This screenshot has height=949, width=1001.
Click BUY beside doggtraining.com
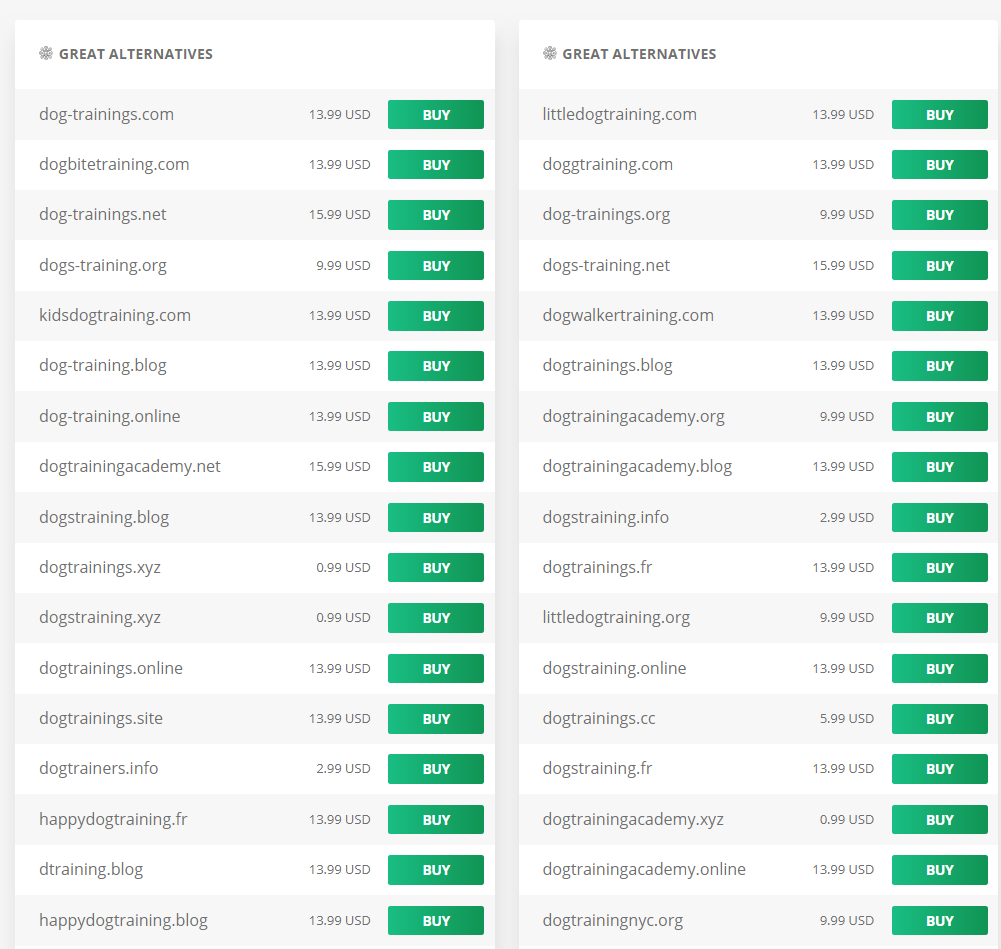click(x=939, y=165)
